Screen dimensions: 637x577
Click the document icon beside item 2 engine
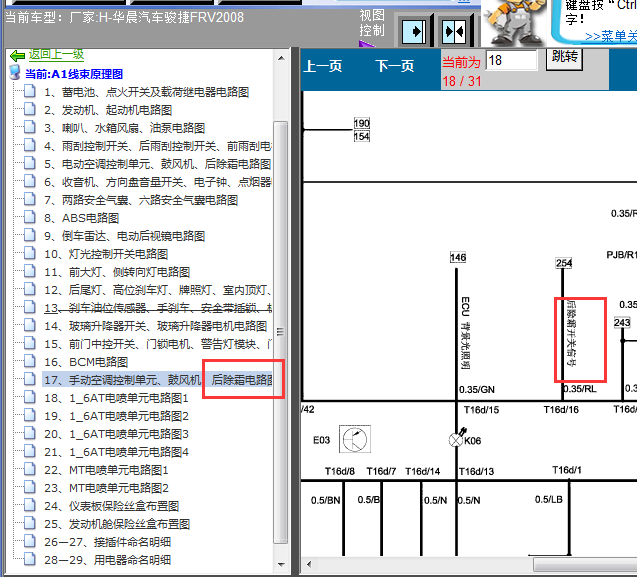coord(29,109)
